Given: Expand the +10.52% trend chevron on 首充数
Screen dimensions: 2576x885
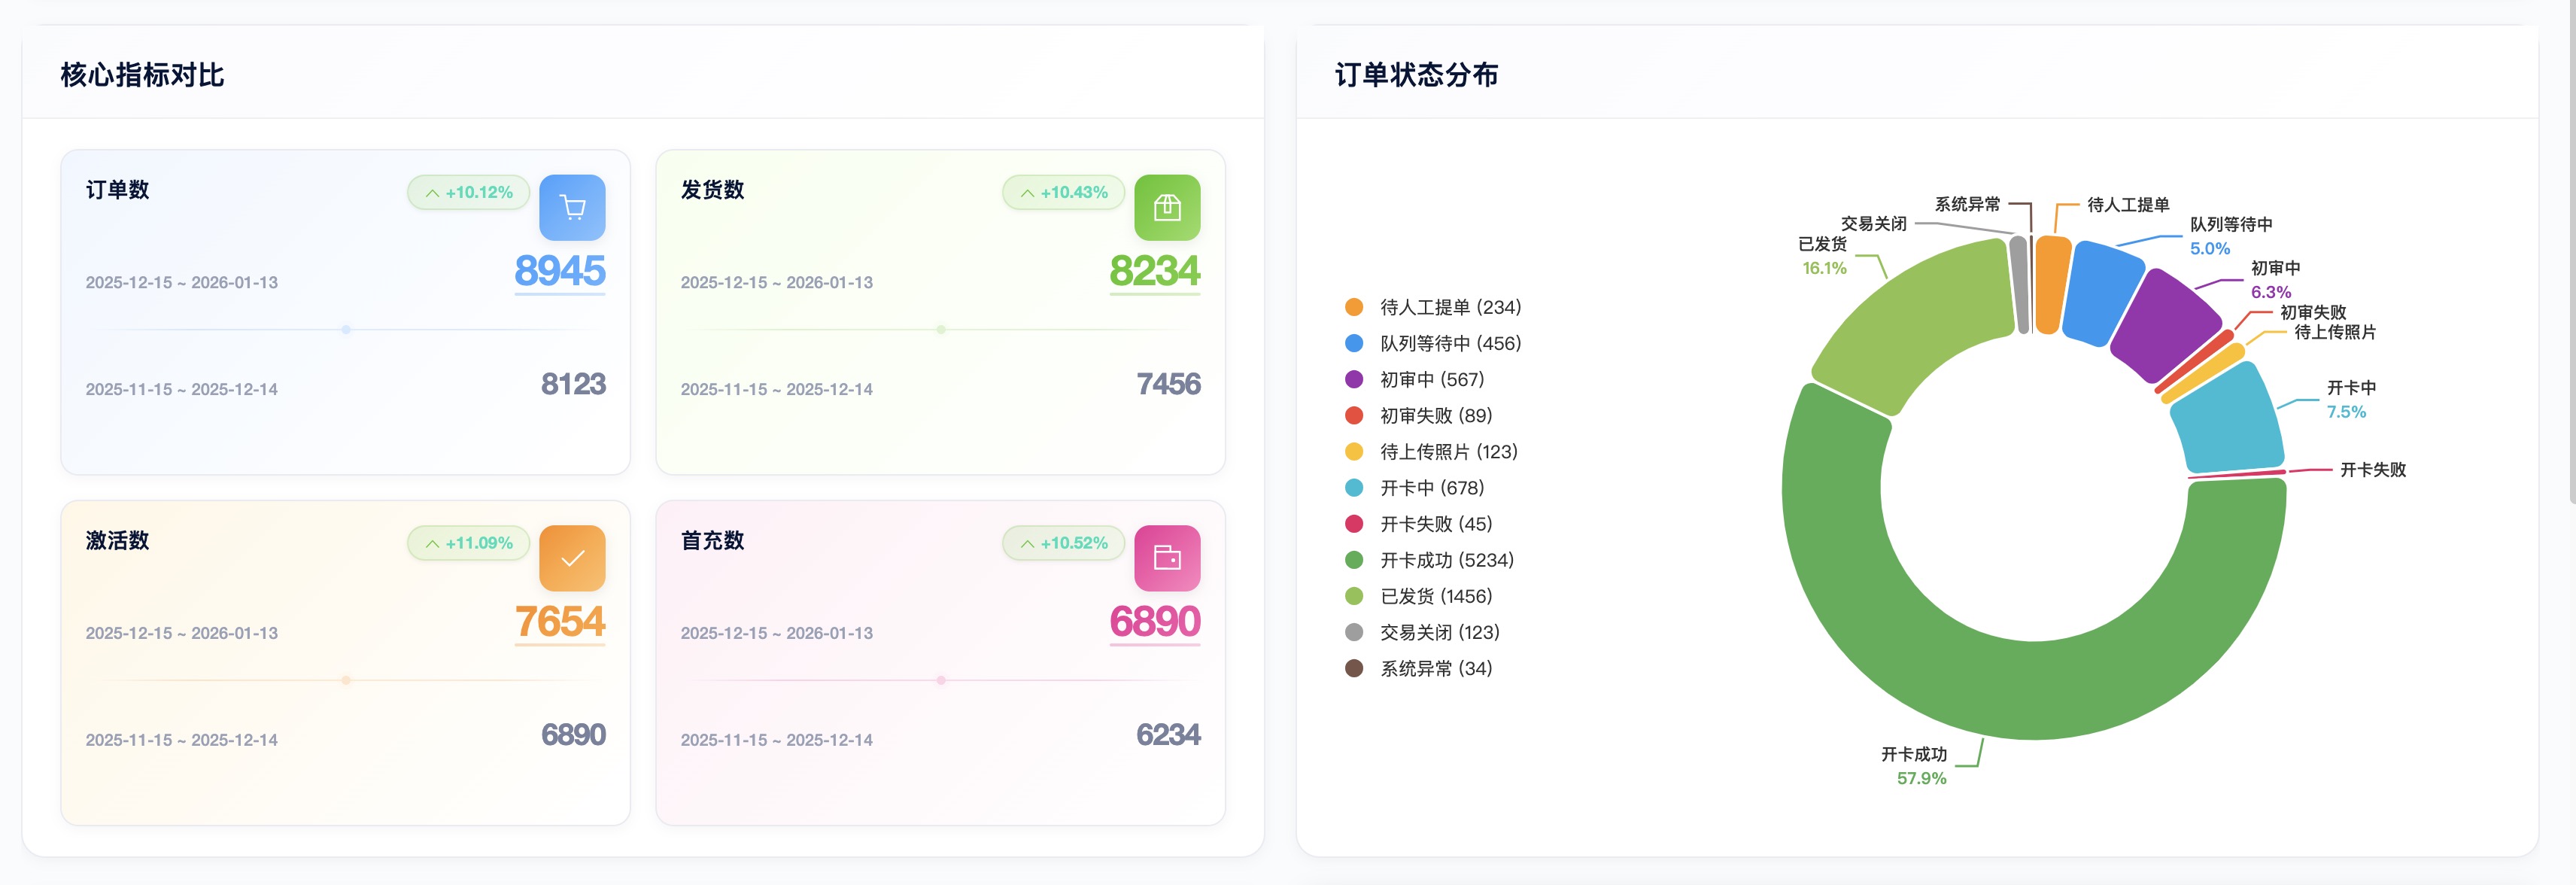Looking at the screenshot, I should 1026,543.
